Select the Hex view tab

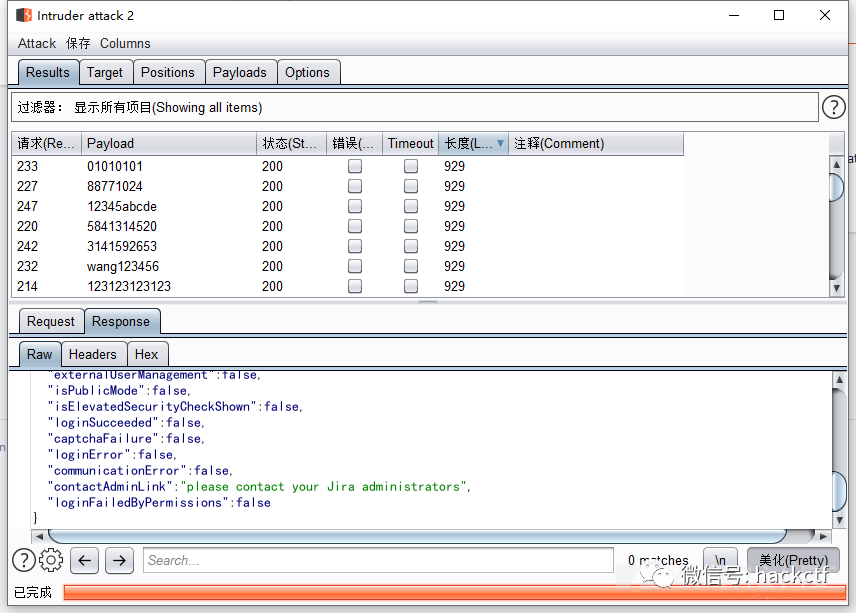[146, 354]
